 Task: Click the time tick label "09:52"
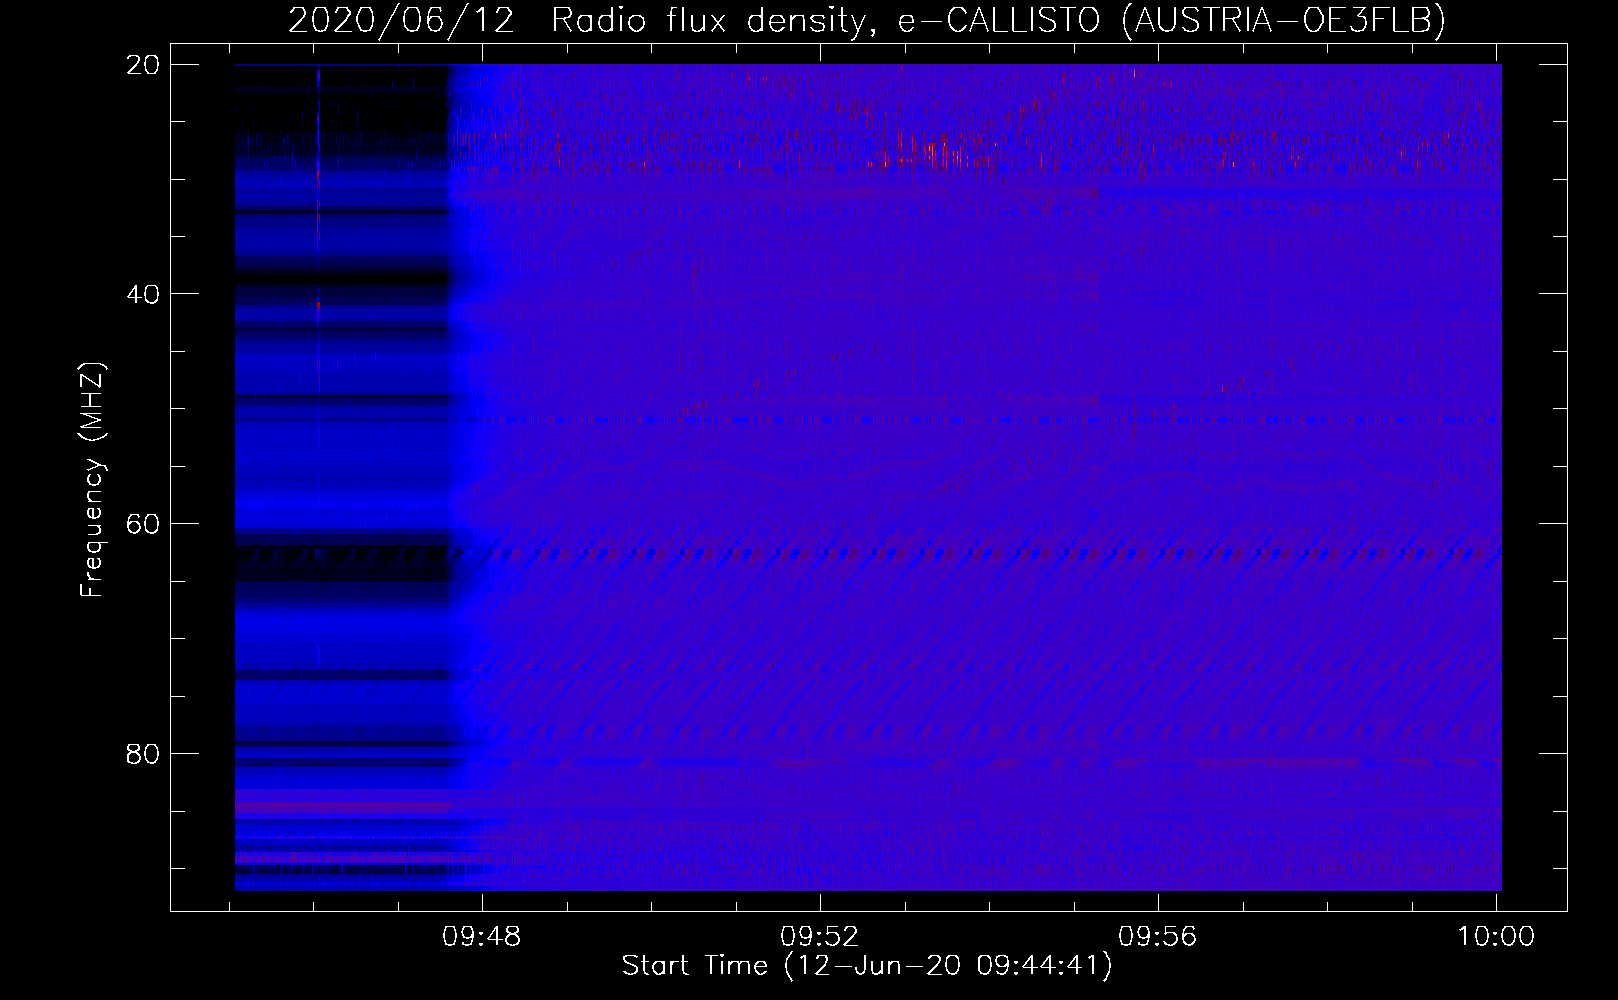point(820,937)
